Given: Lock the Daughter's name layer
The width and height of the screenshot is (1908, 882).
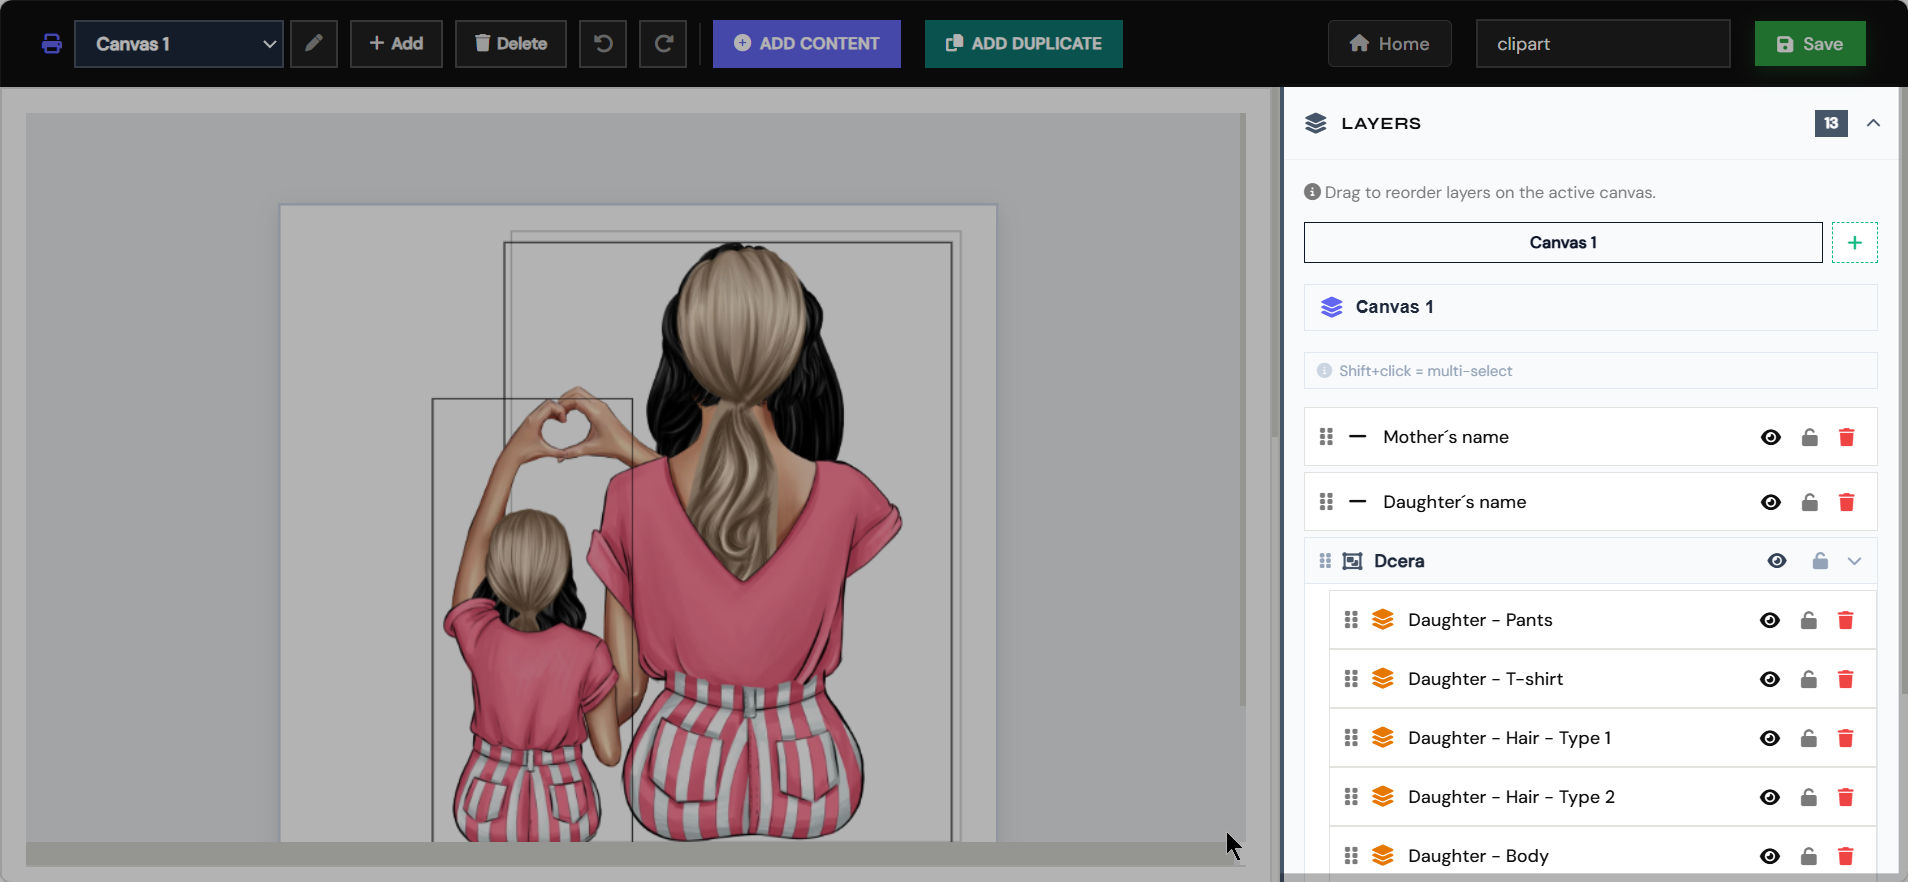Looking at the screenshot, I should 1810,502.
